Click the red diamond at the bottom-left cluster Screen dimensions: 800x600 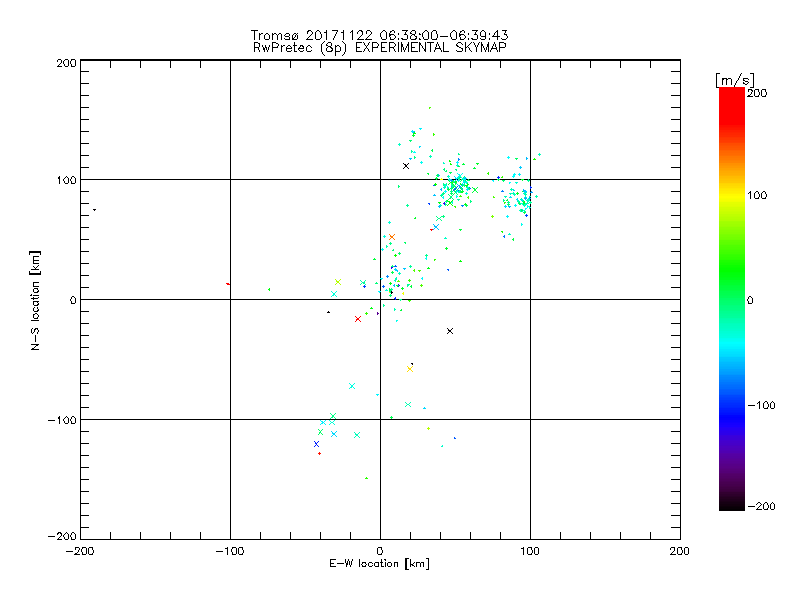tap(319, 454)
